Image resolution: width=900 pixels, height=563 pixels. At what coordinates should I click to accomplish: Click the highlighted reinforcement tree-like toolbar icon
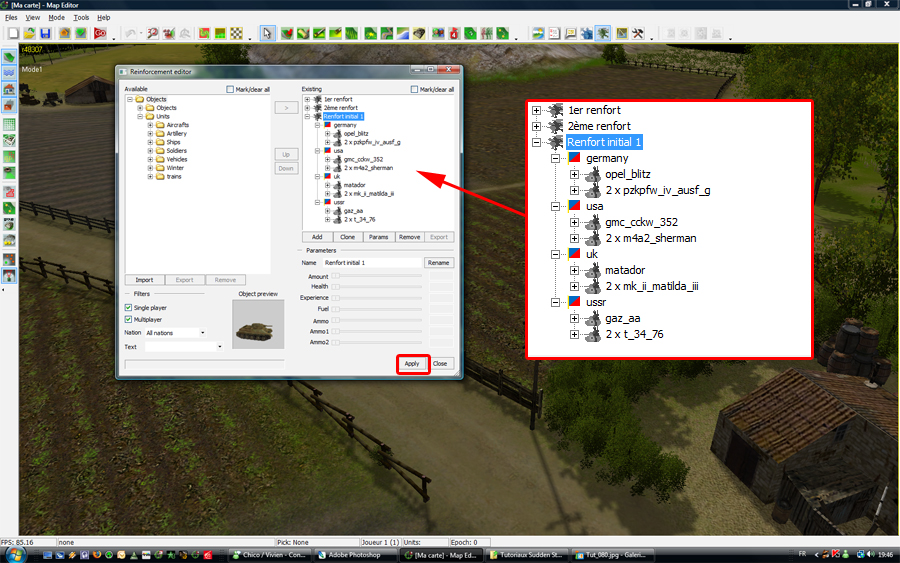[603, 33]
